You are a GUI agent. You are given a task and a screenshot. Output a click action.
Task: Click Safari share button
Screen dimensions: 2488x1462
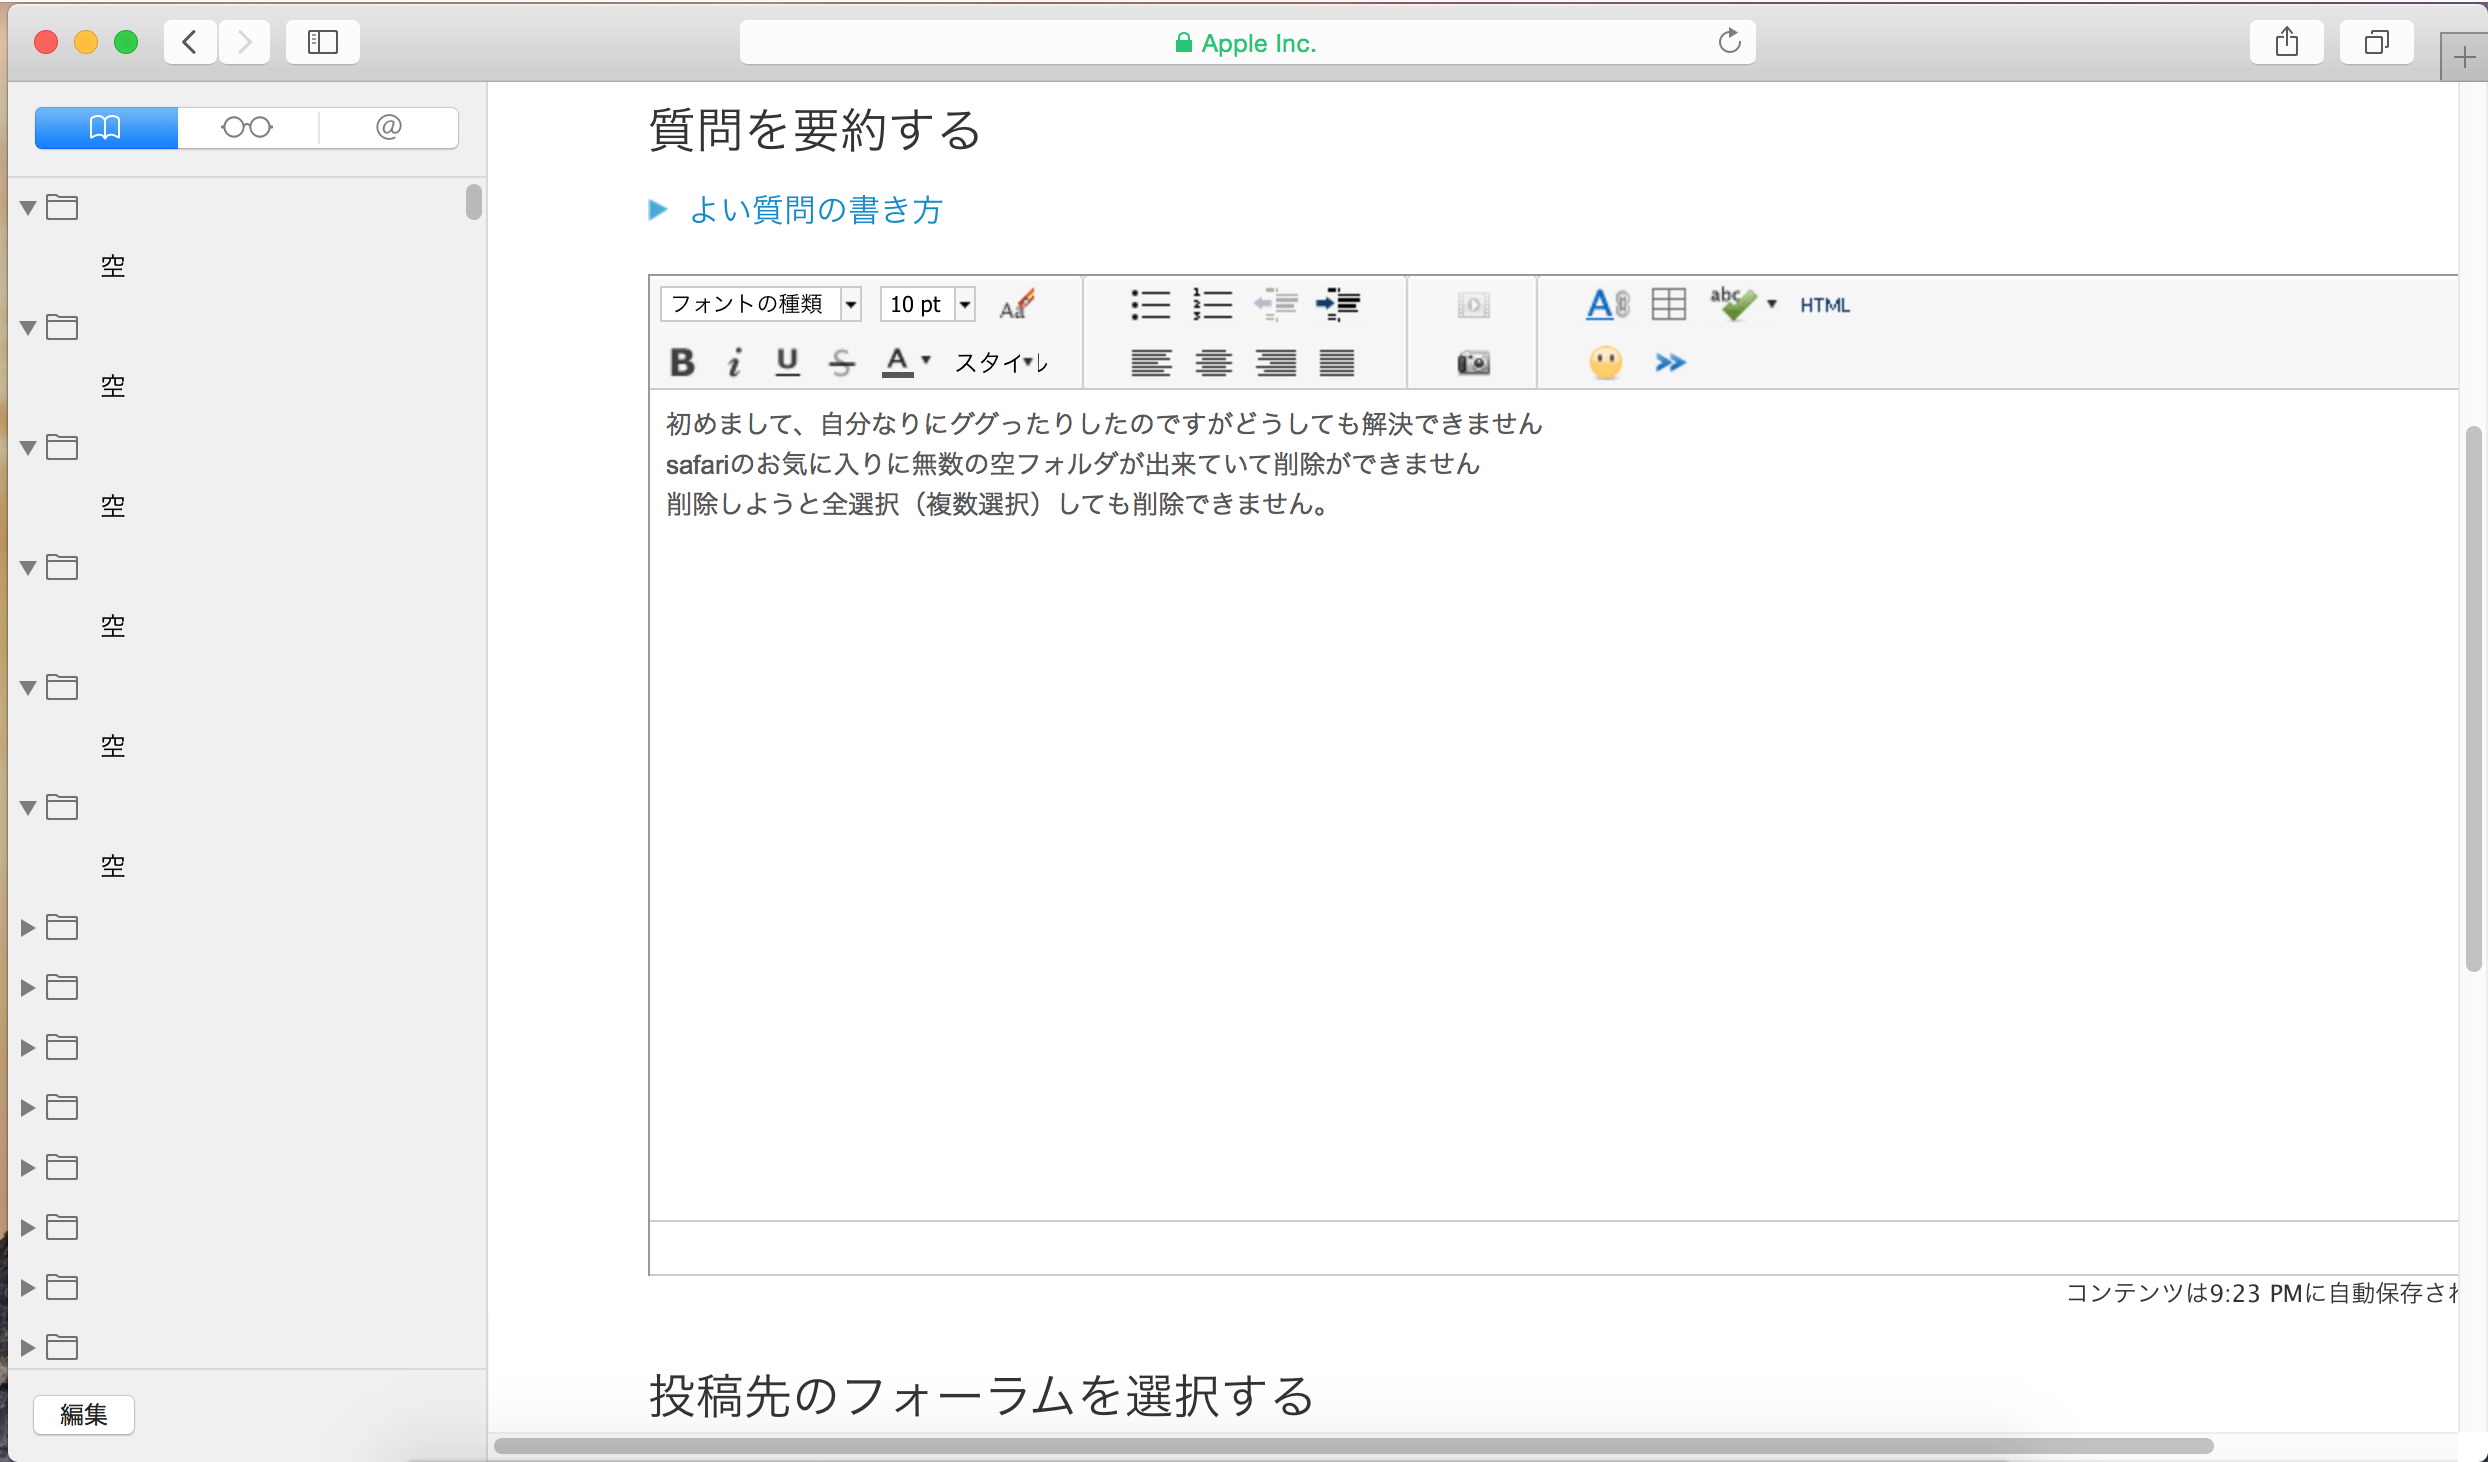coord(2286,43)
